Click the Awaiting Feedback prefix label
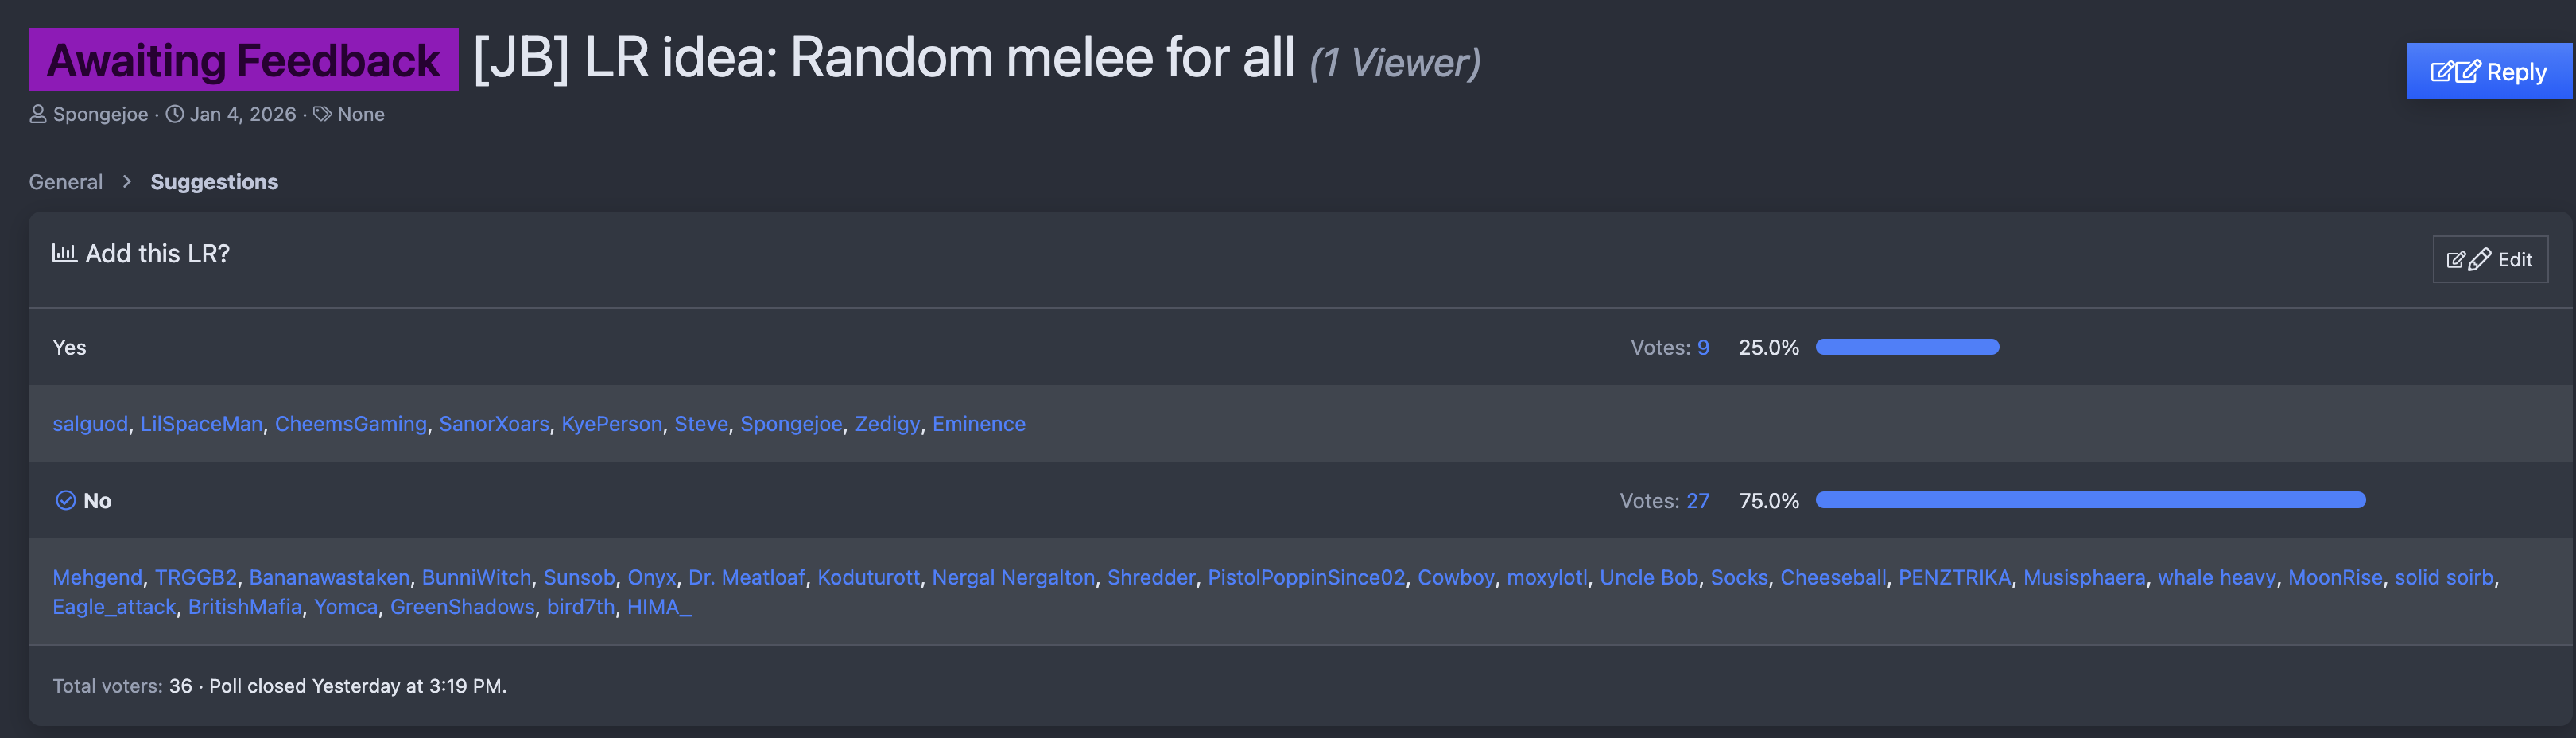This screenshot has height=738, width=2576. pyautogui.click(x=243, y=61)
